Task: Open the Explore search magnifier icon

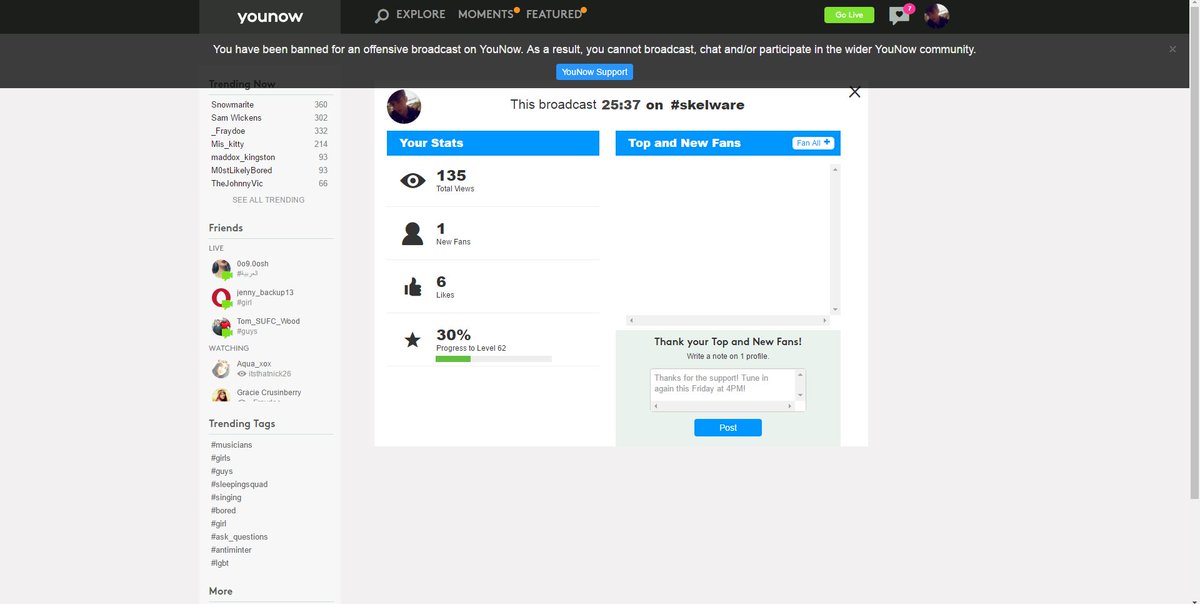Action: click(x=382, y=16)
